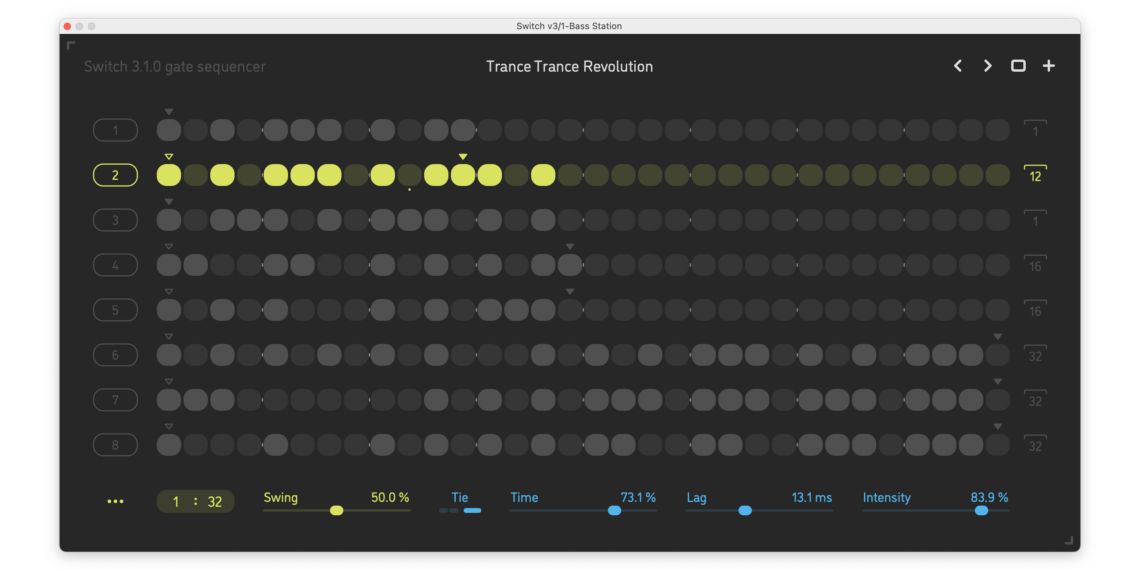
Task: Toggle the last step in row 8
Action: pos(998,445)
